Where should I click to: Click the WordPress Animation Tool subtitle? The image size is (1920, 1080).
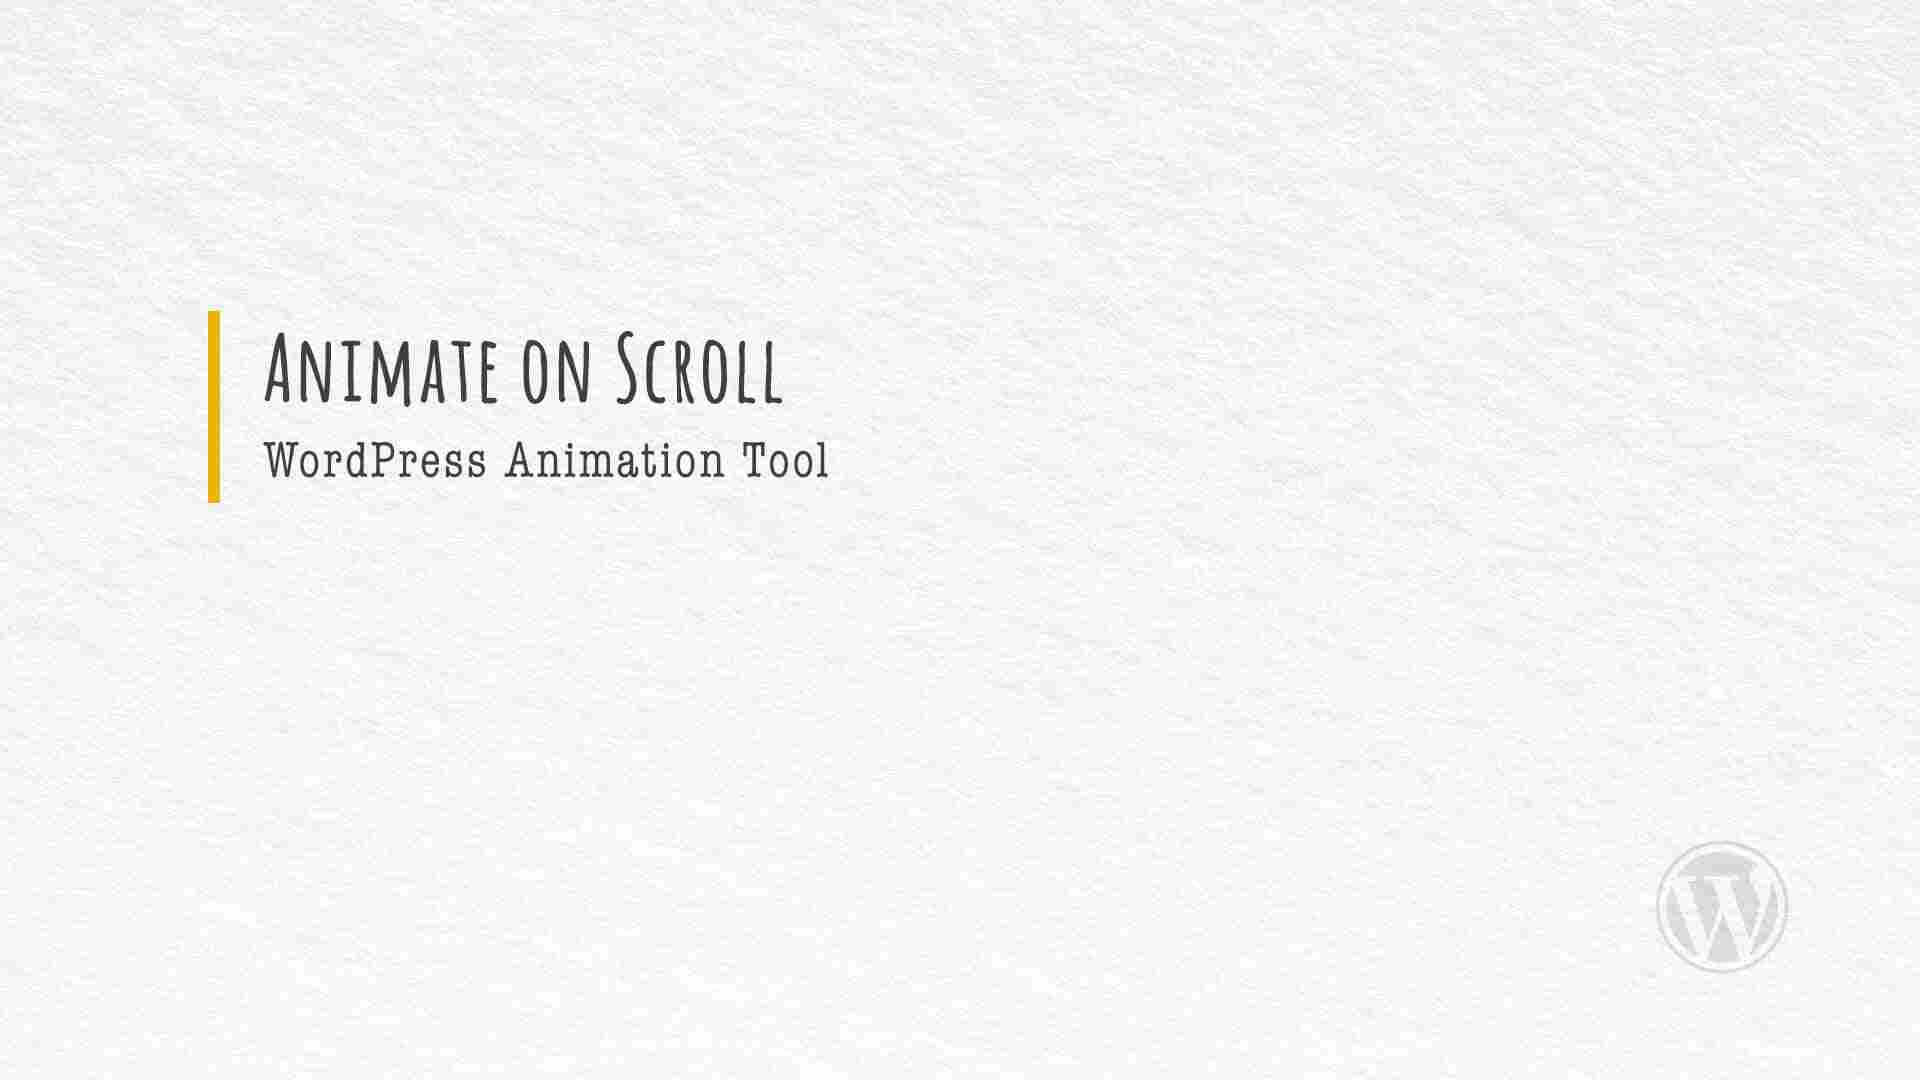543,462
